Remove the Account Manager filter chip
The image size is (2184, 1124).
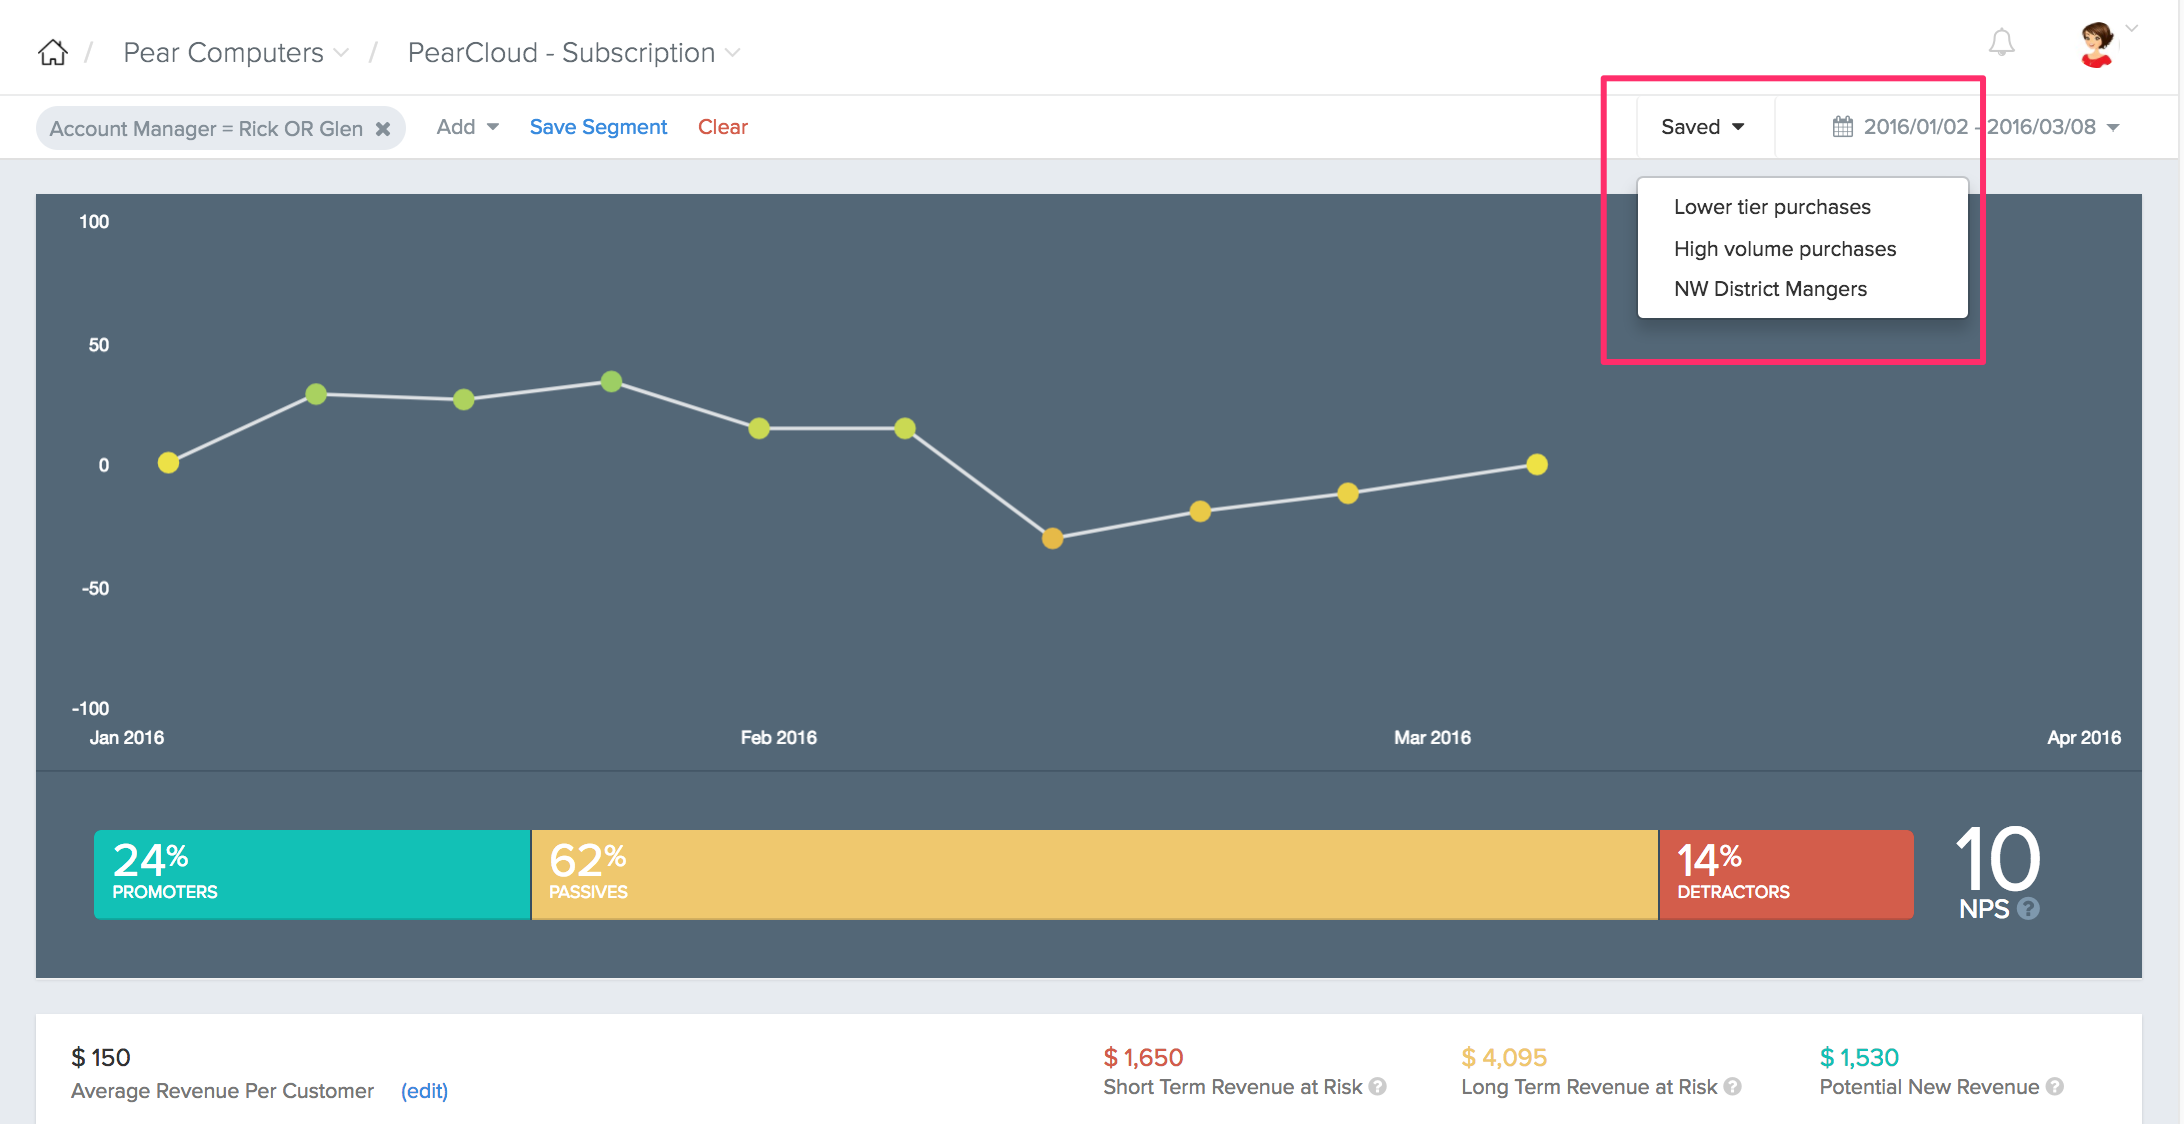(x=383, y=129)
